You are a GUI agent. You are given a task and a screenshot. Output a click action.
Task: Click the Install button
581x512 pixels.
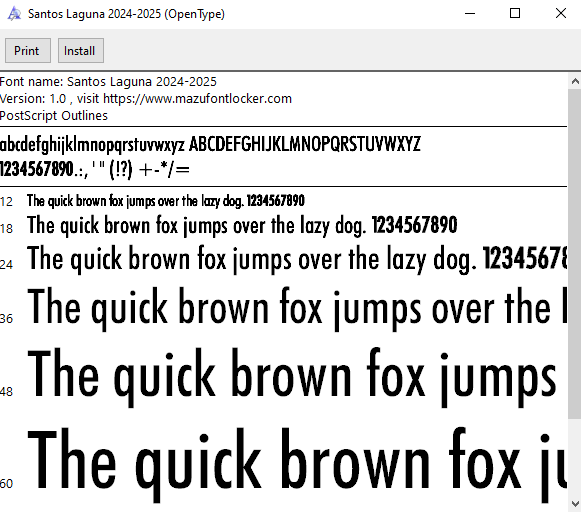(80, 50)
